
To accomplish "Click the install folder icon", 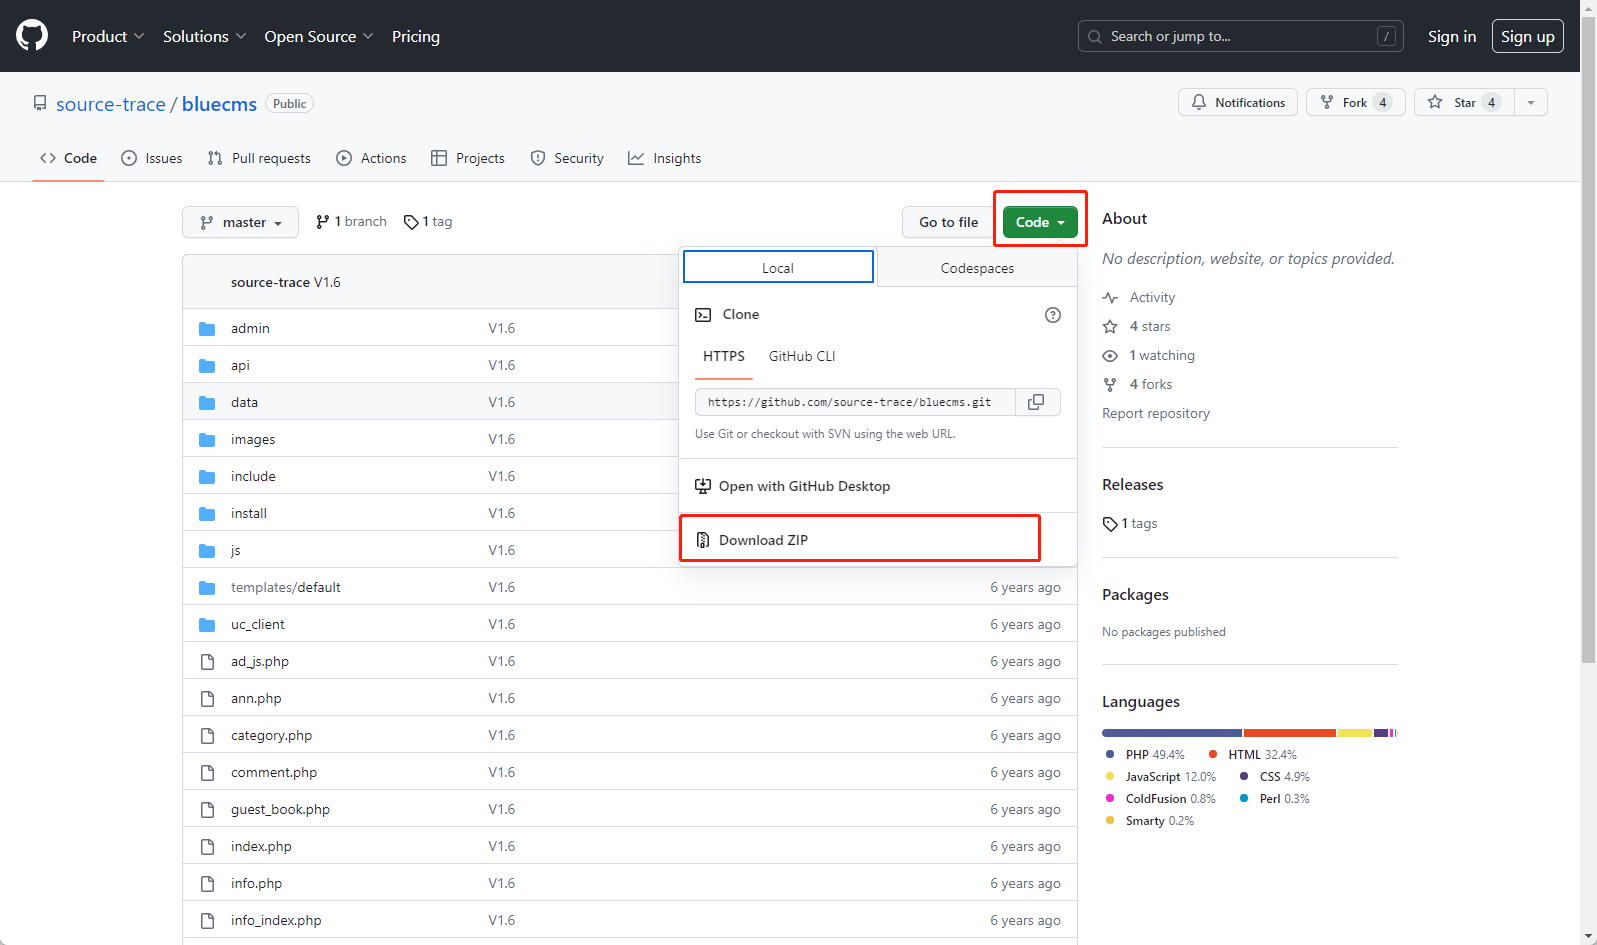I will click(207, 514).
